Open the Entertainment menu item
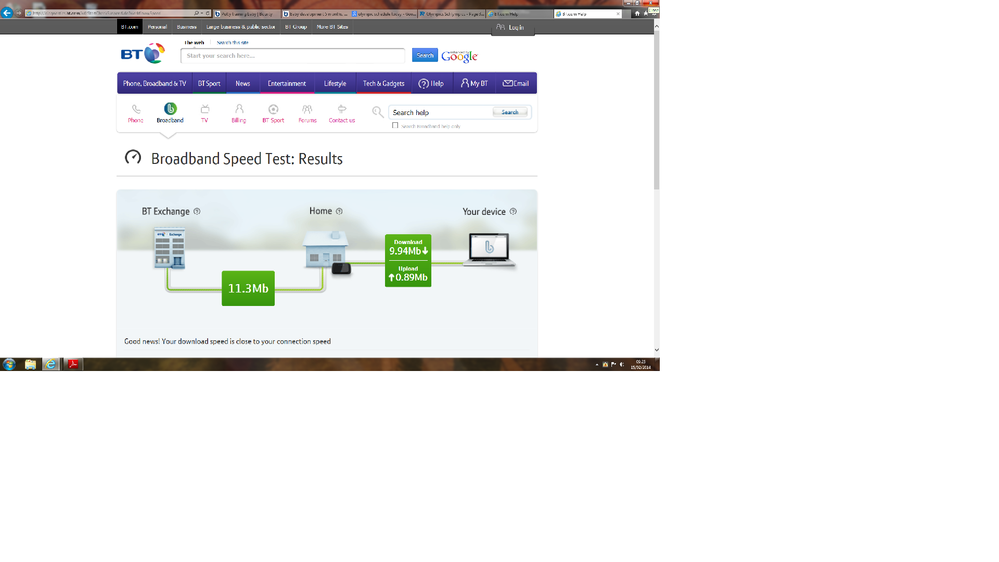Image resolution: width=999 pixels, height=562 pixels. [x=287, y=83]
